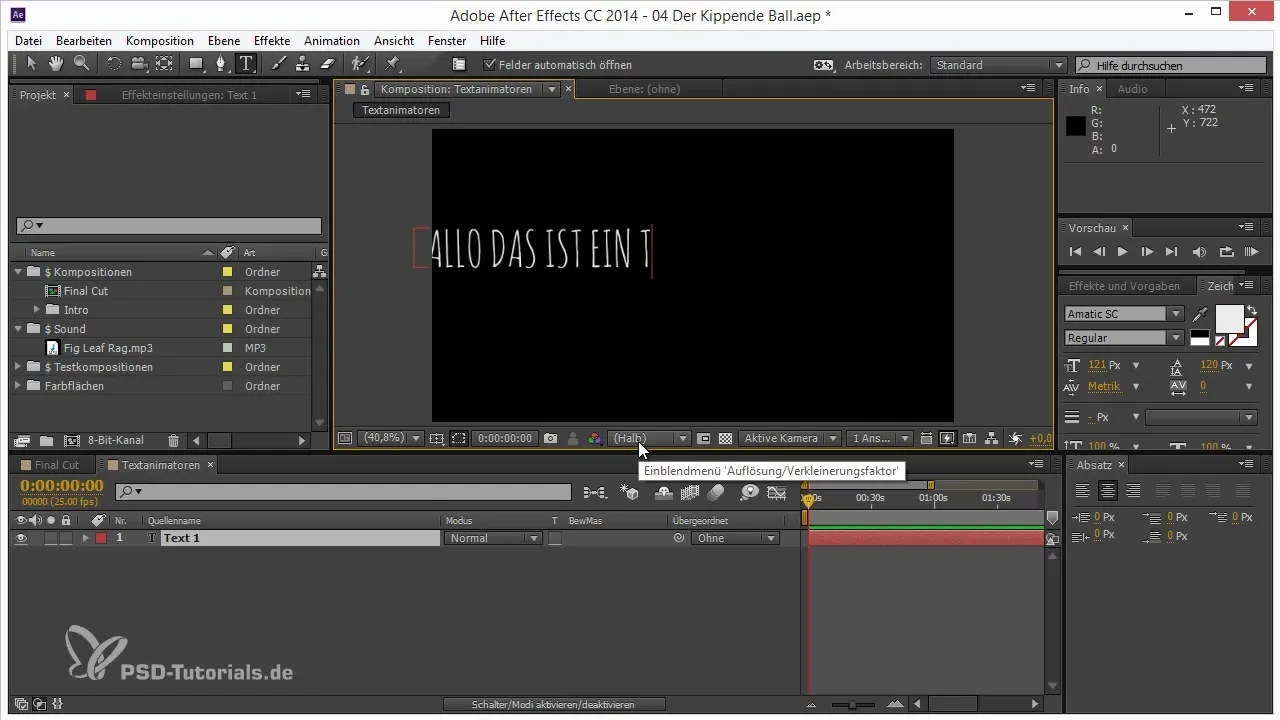Image resolution: width=1280 pixels, height=720 pixels.
Task: Switch to the Final Cut timeline tab
Action: 57,465
